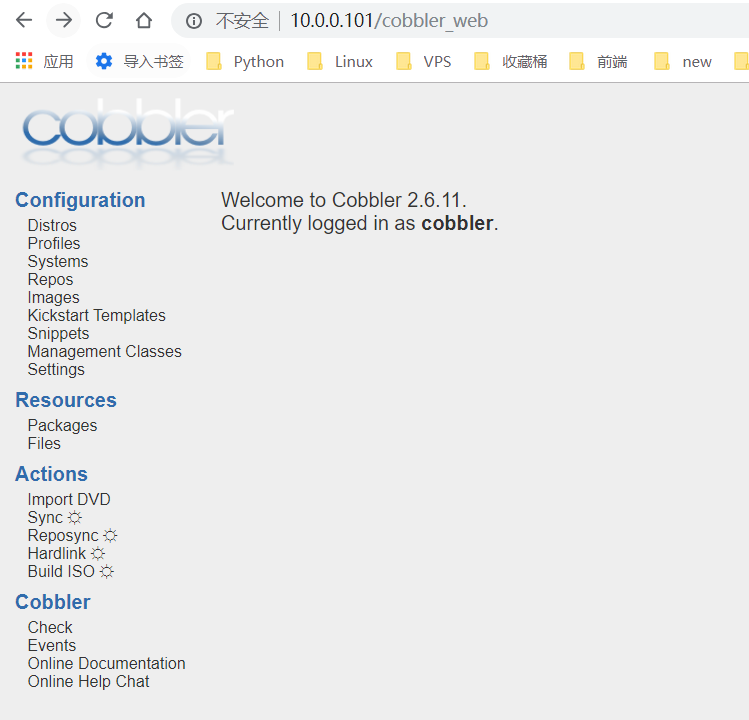Open the Python bookmark folder
The width and height of the screenshot is (749, 720).
pos(245,61)
